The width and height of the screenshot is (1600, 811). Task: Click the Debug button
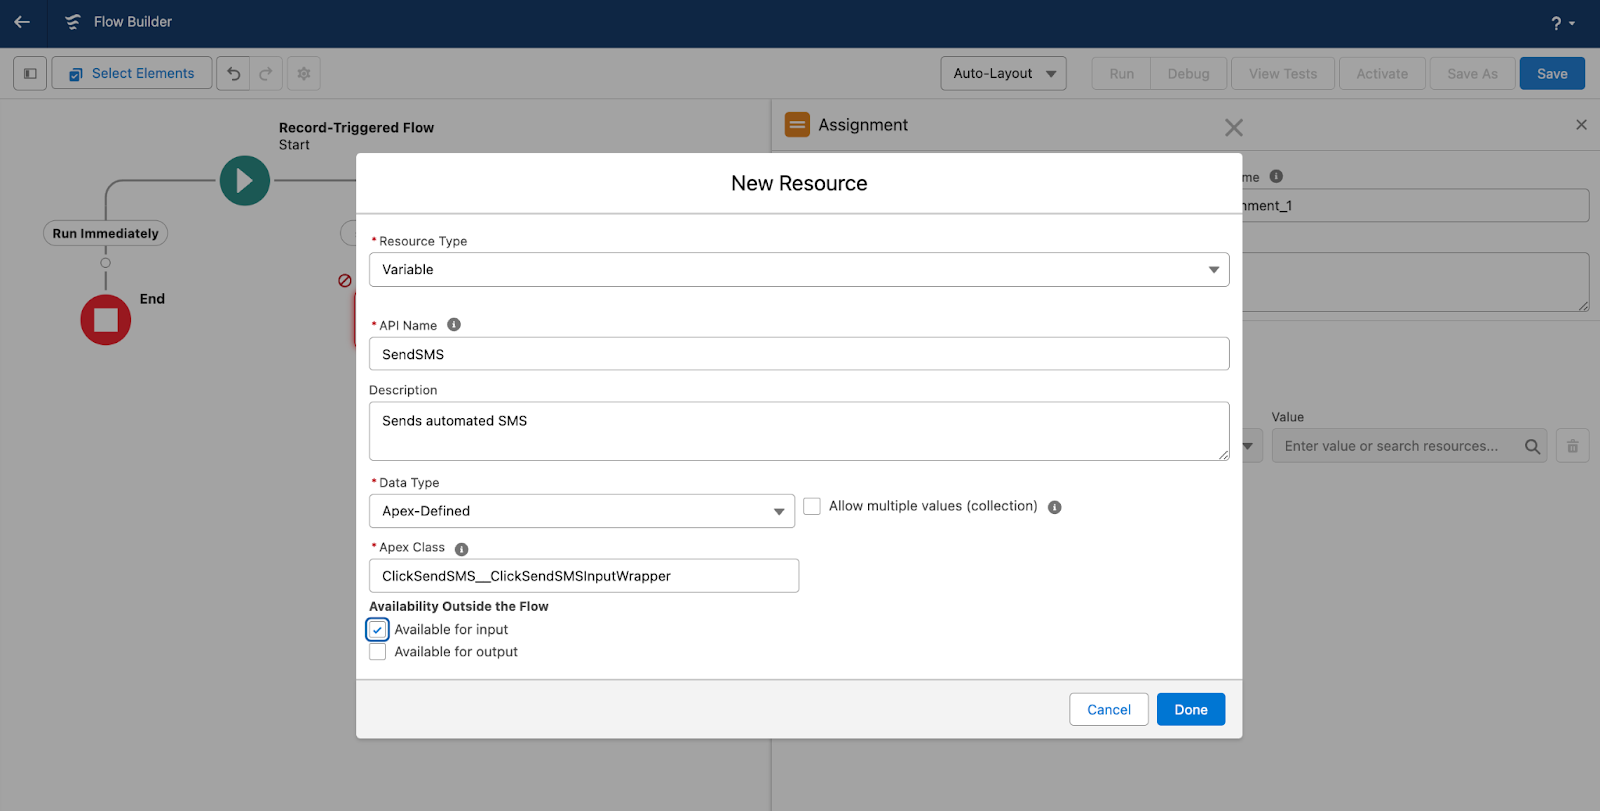pyautogui.click(x=1188, y=73)
